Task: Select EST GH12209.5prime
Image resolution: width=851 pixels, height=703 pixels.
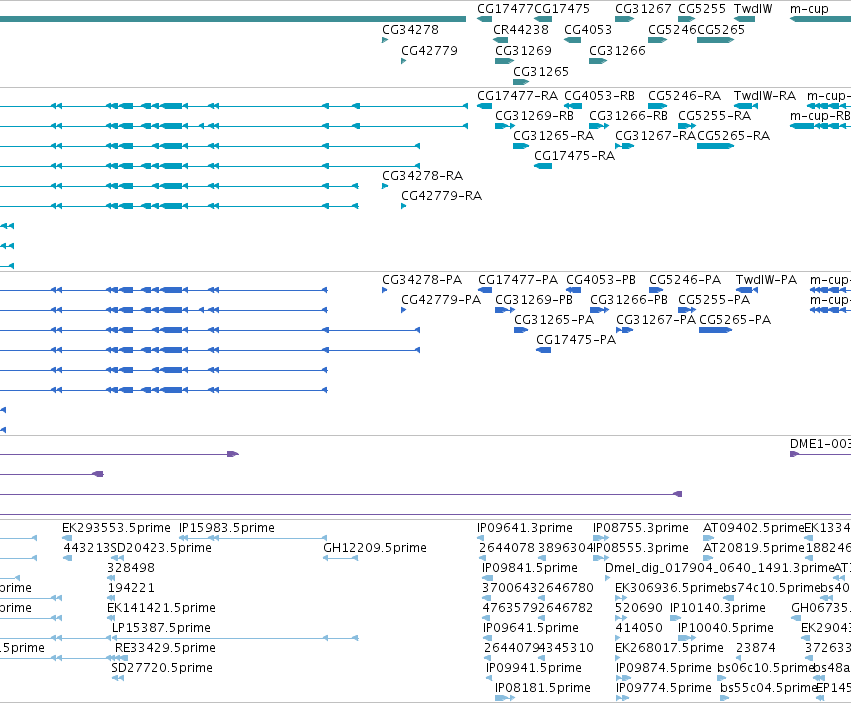Action: click(374, 548)
